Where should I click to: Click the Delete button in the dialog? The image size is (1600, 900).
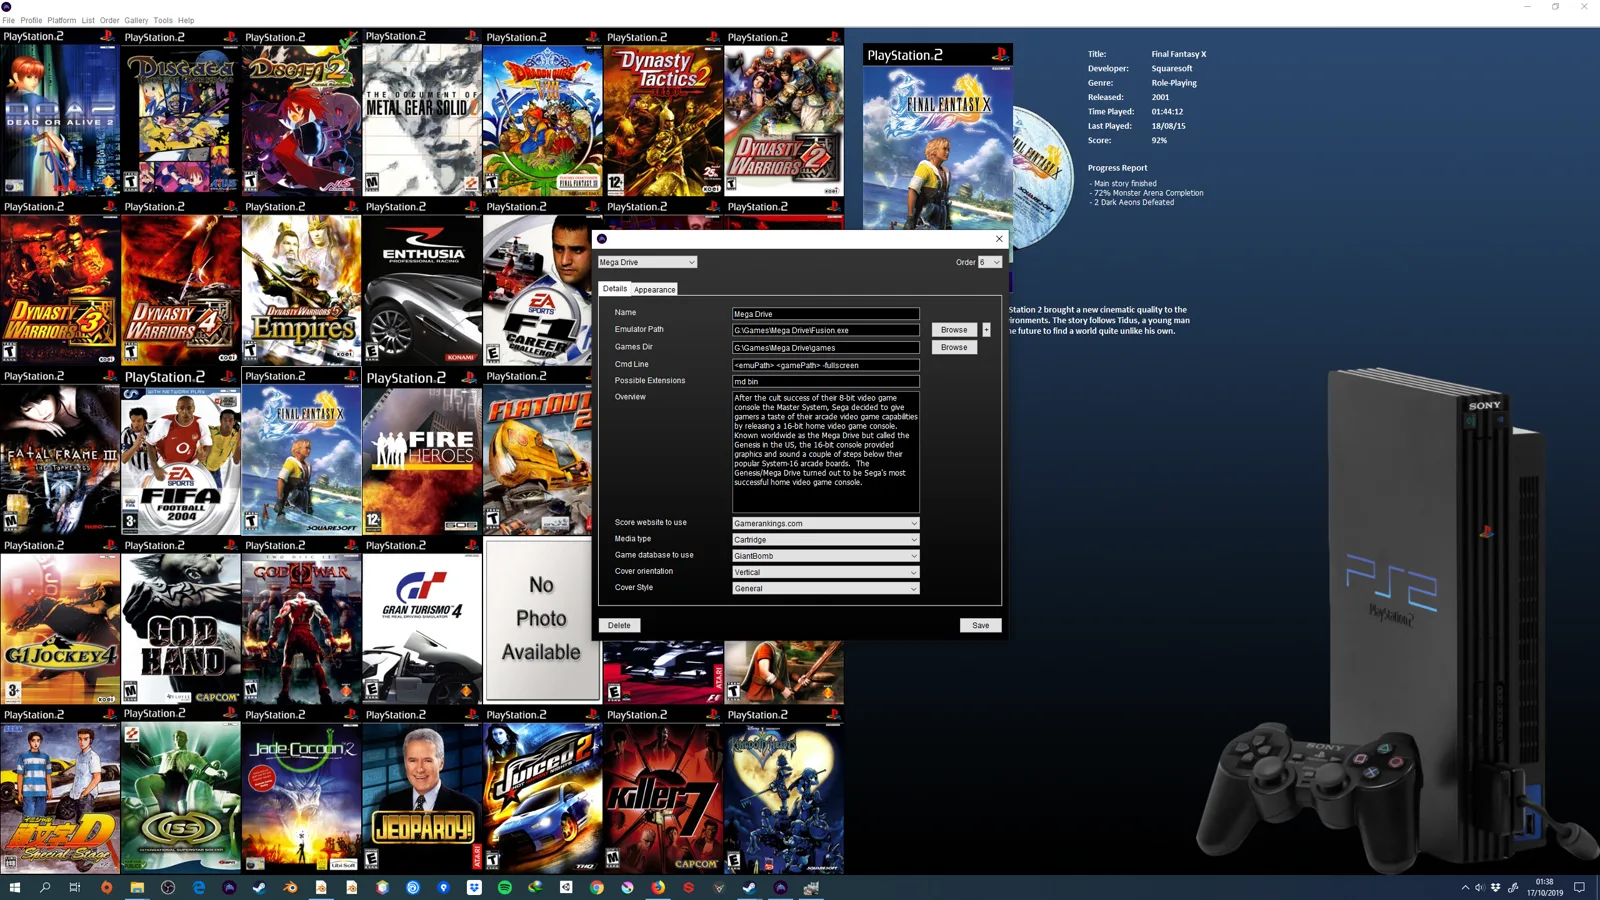(619, 625)
